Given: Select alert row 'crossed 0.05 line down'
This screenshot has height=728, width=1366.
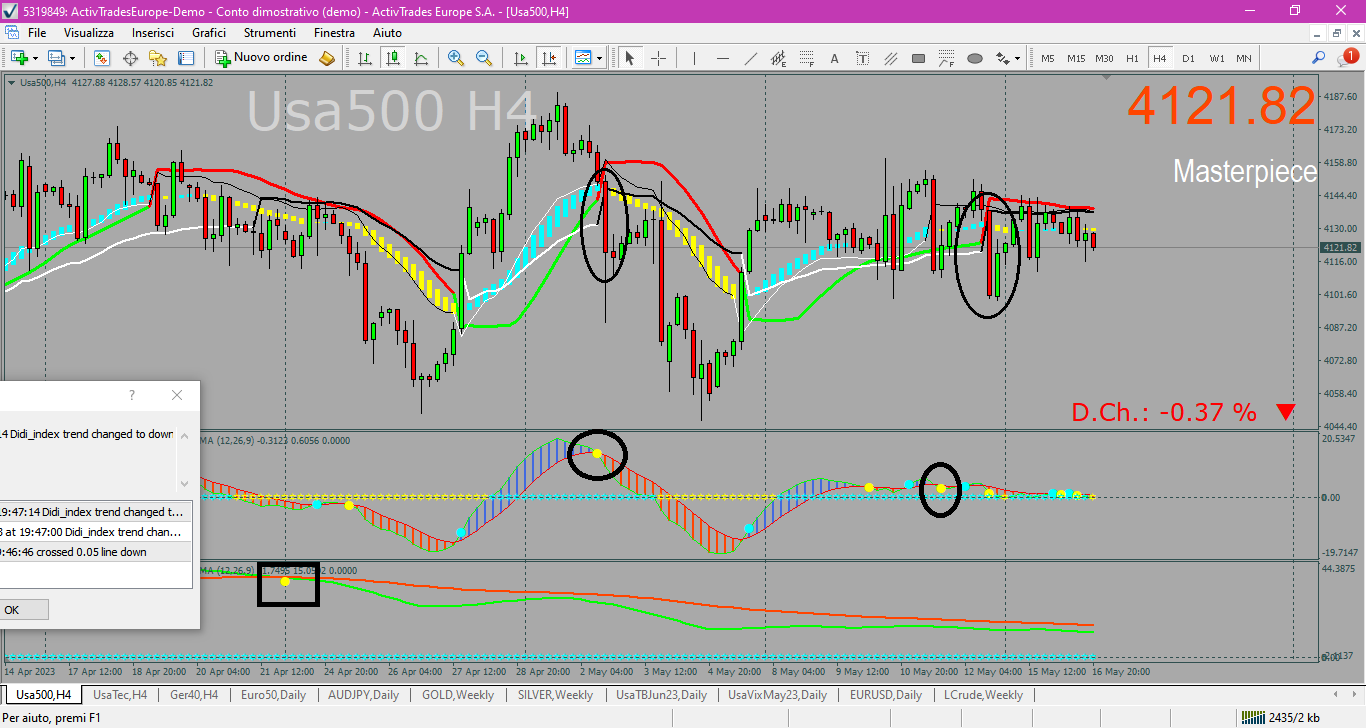Looking at the screenshot, I should pyautogui.click(x=96, y=552).
